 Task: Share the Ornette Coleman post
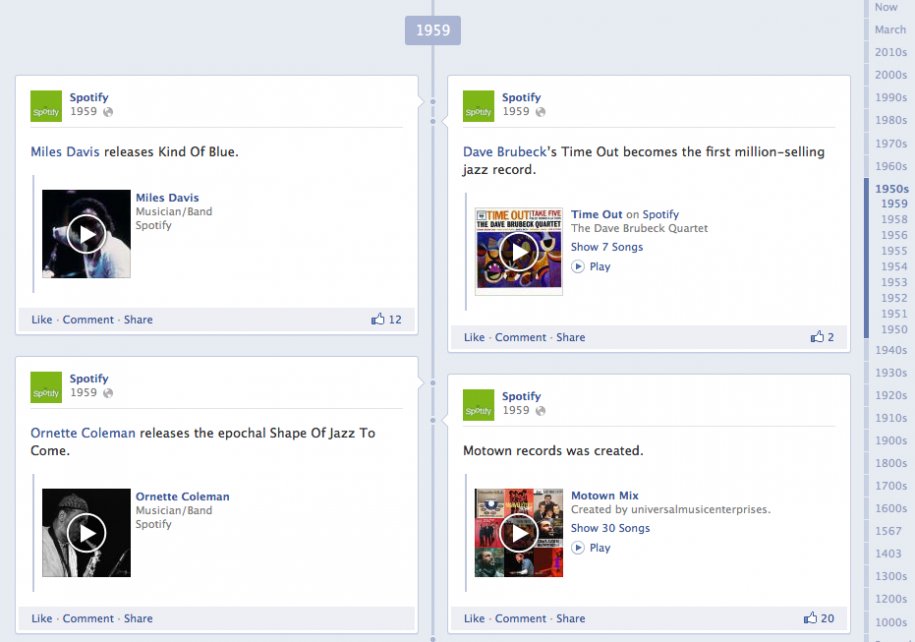pos(138,619)
